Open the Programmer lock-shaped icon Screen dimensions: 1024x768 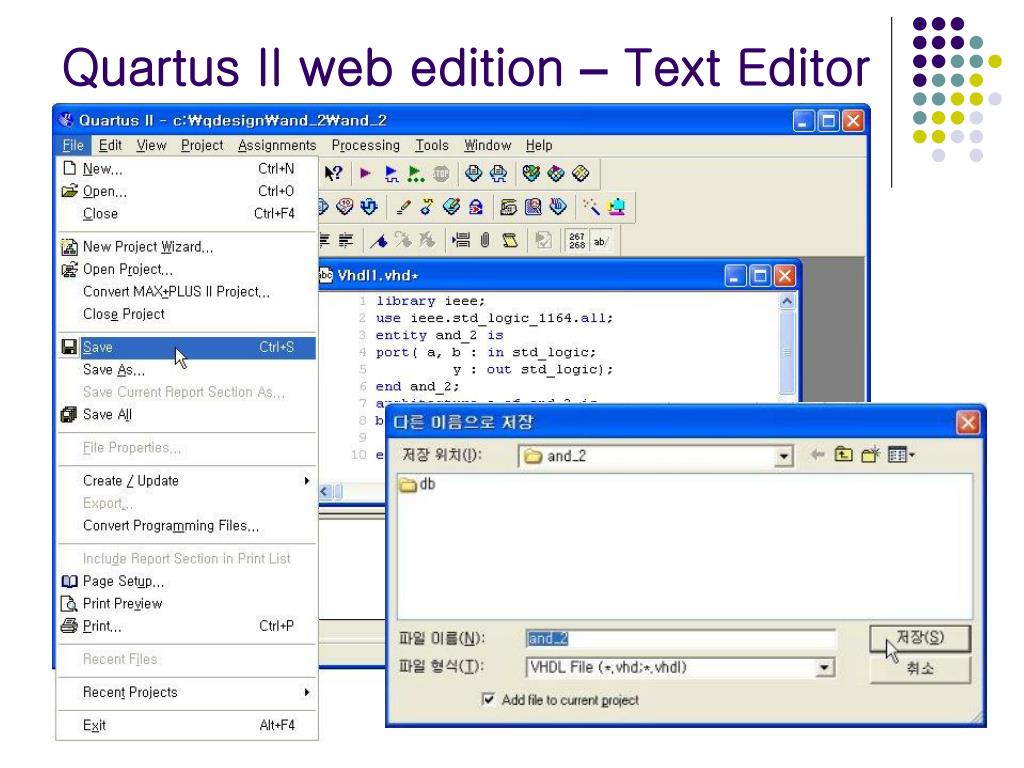coord(476,207)
